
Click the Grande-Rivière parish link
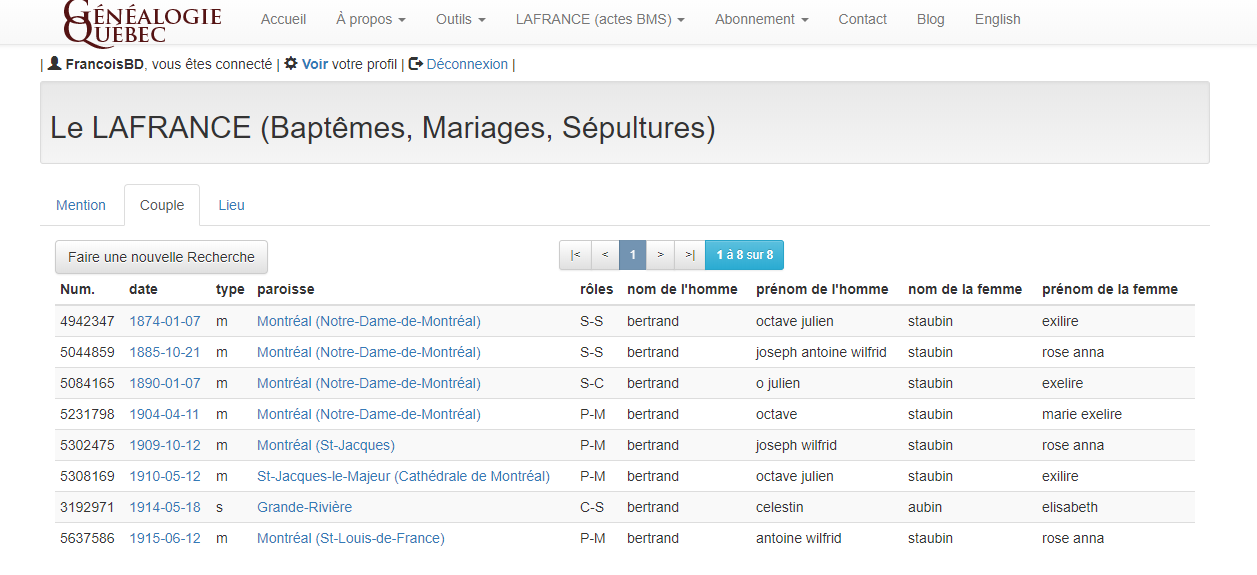point(305,507)
